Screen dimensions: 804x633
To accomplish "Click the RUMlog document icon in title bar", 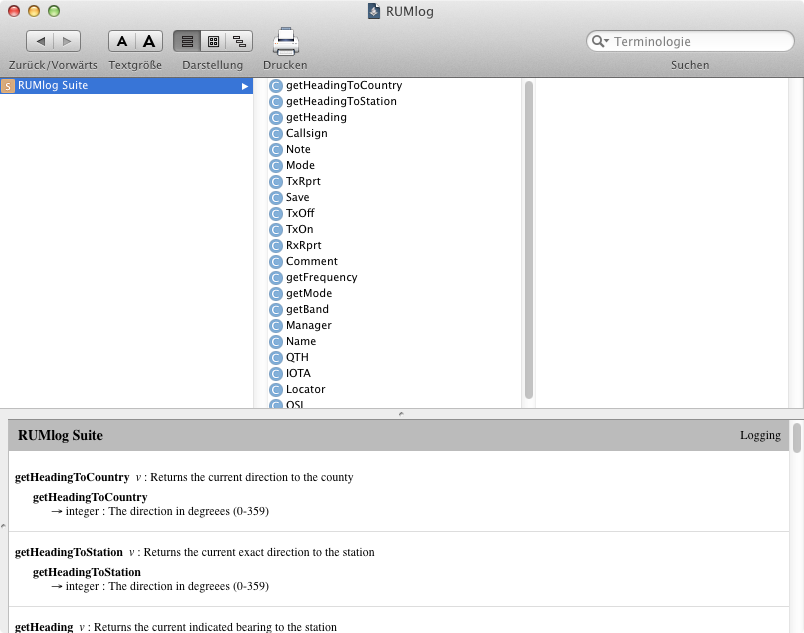I will [374, 11].
